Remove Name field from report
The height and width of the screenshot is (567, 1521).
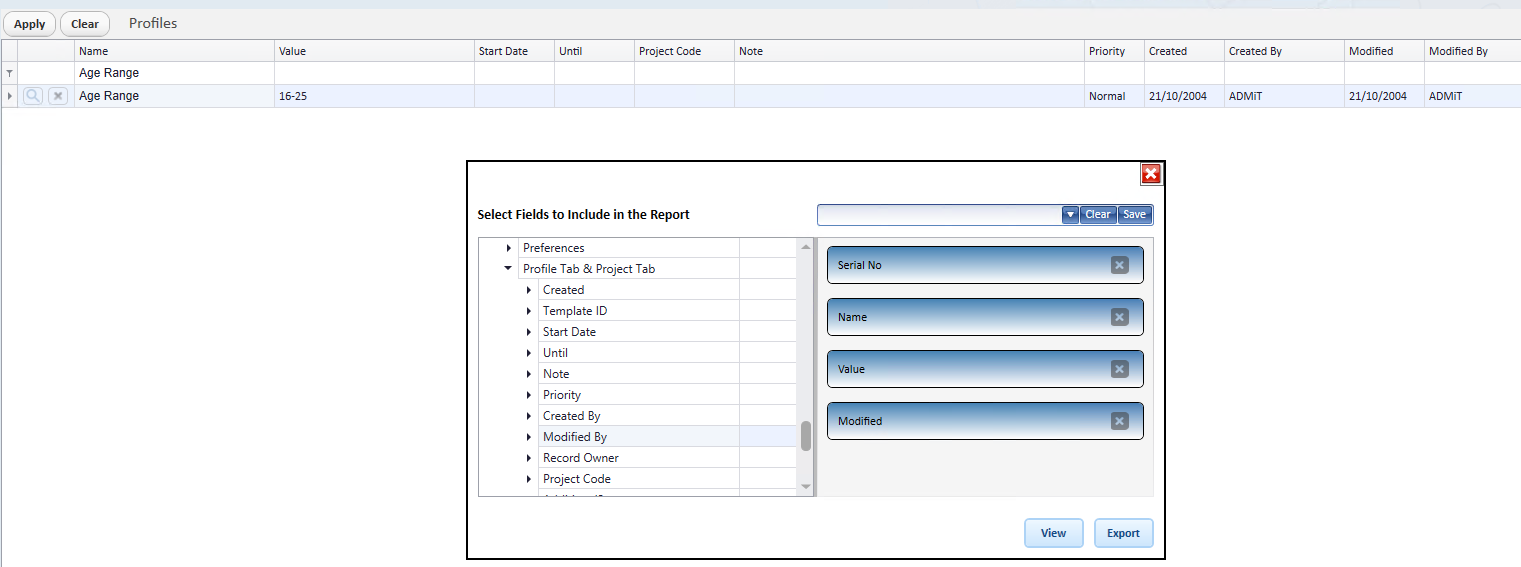point(1120,317)
